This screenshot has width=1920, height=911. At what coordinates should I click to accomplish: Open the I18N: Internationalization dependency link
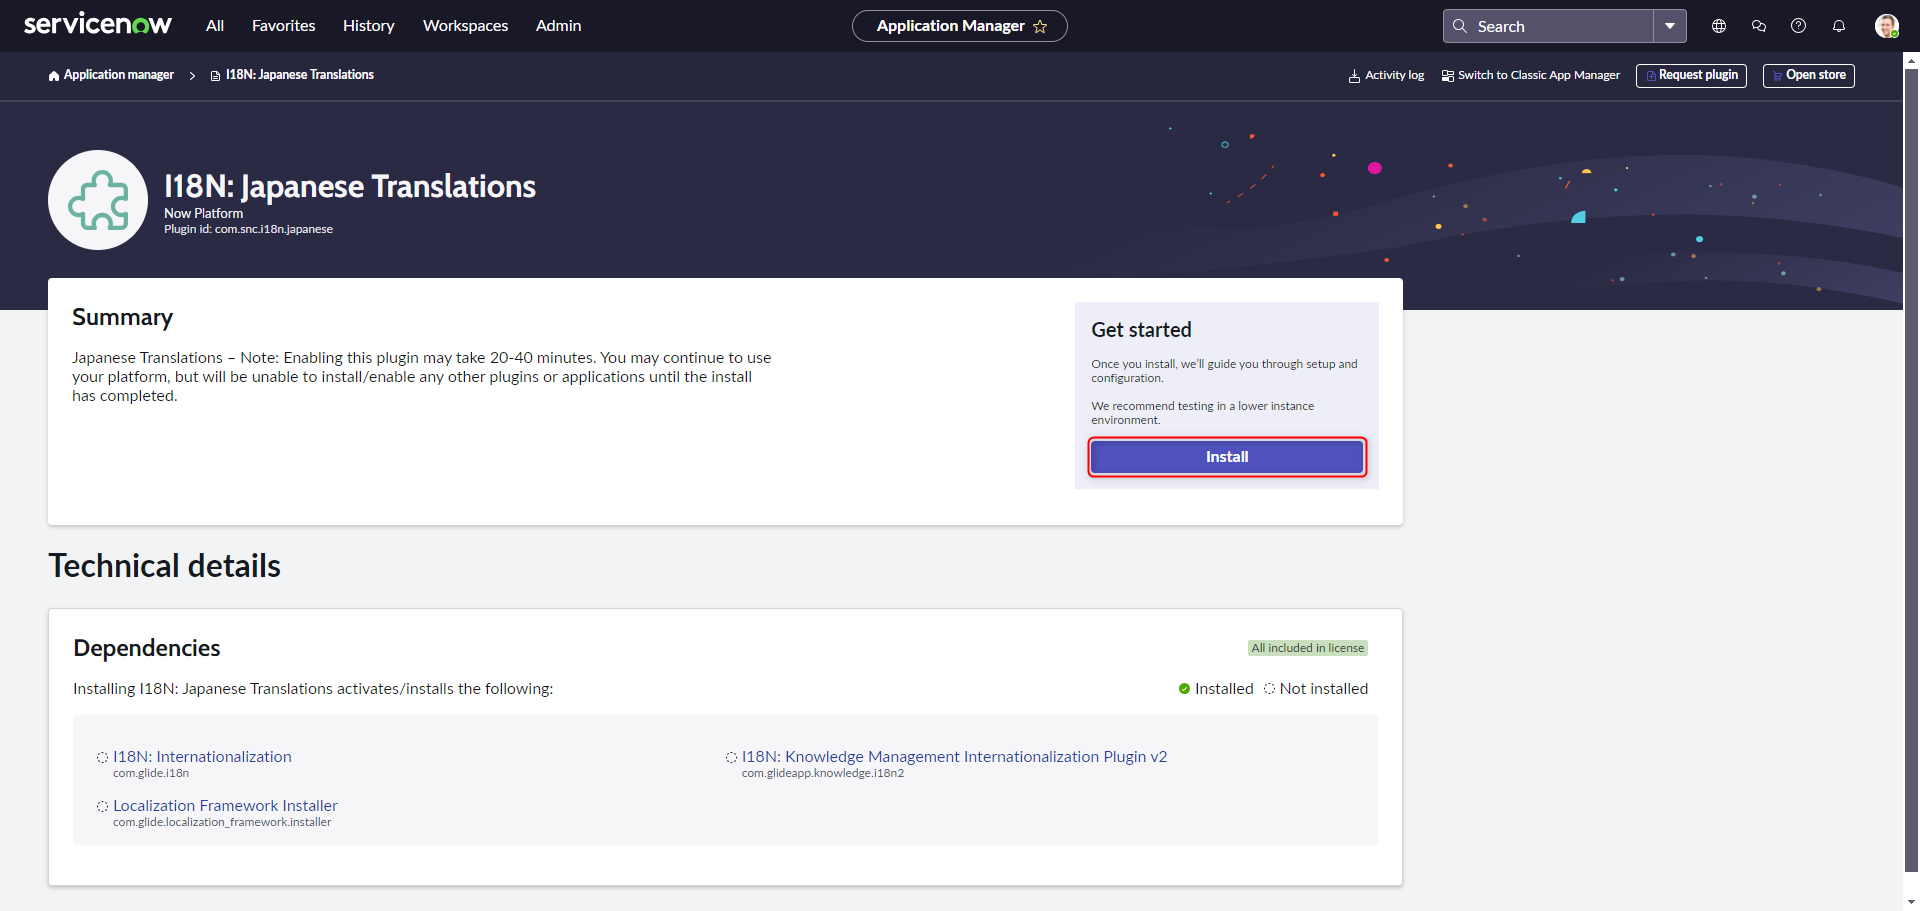pos(202,756)
